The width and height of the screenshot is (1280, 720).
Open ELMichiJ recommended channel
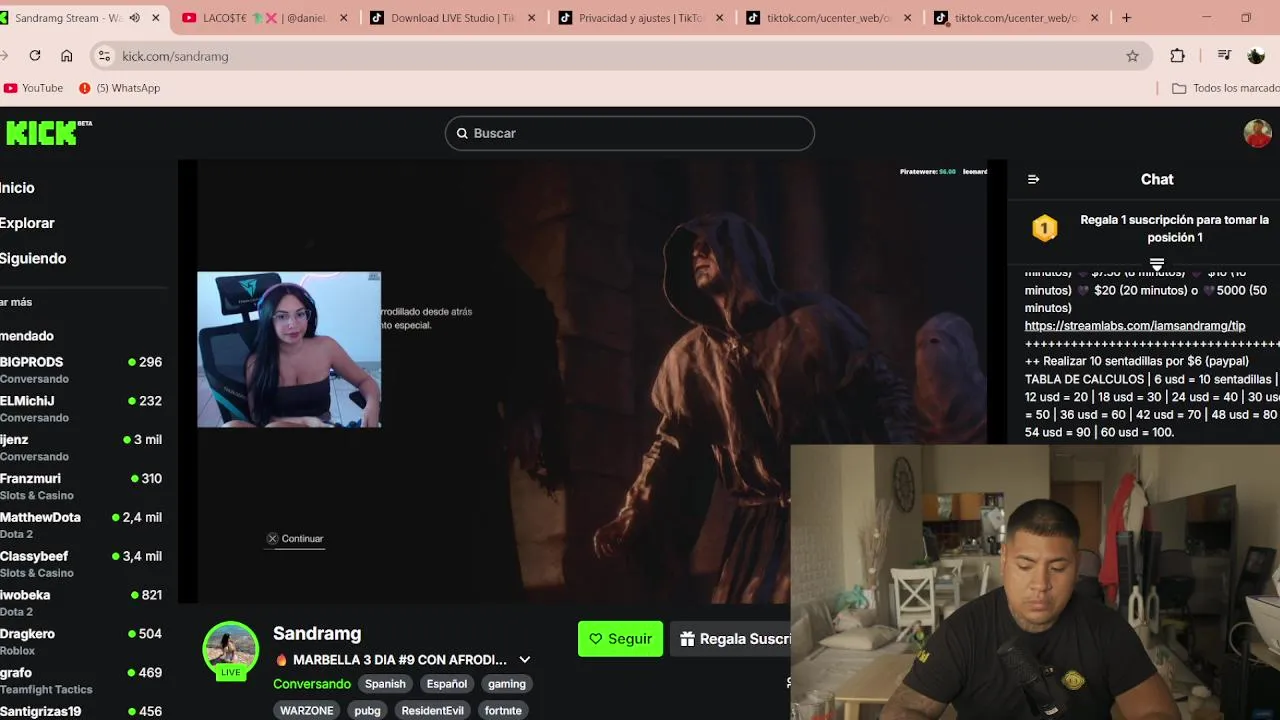pos(81,408)
